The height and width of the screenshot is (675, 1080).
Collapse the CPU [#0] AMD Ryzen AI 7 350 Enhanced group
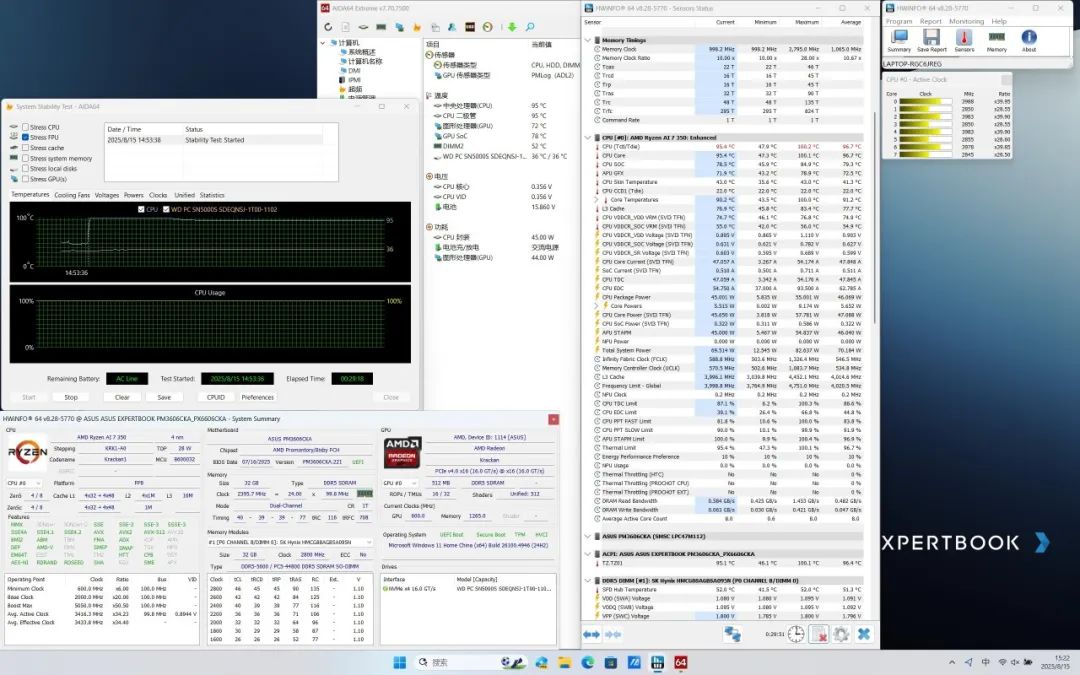pos(588,137)
